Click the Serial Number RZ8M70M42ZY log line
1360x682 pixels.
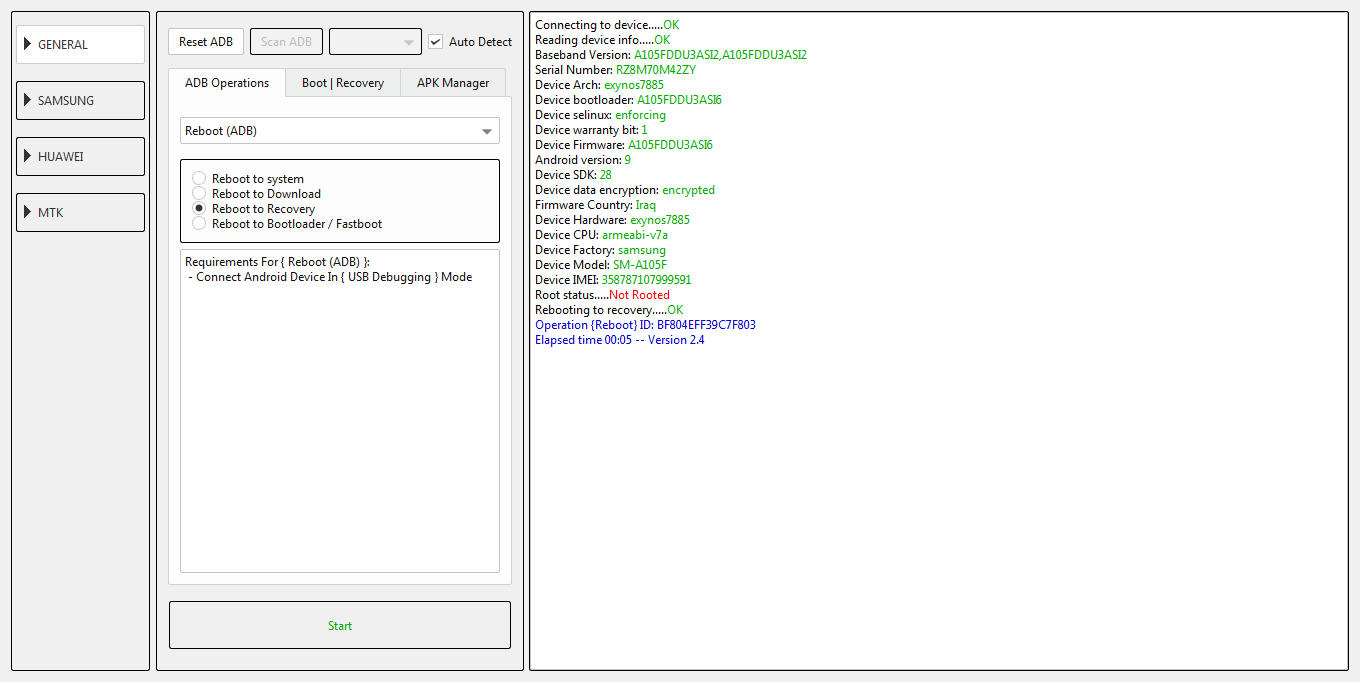(x=615, y=70)
